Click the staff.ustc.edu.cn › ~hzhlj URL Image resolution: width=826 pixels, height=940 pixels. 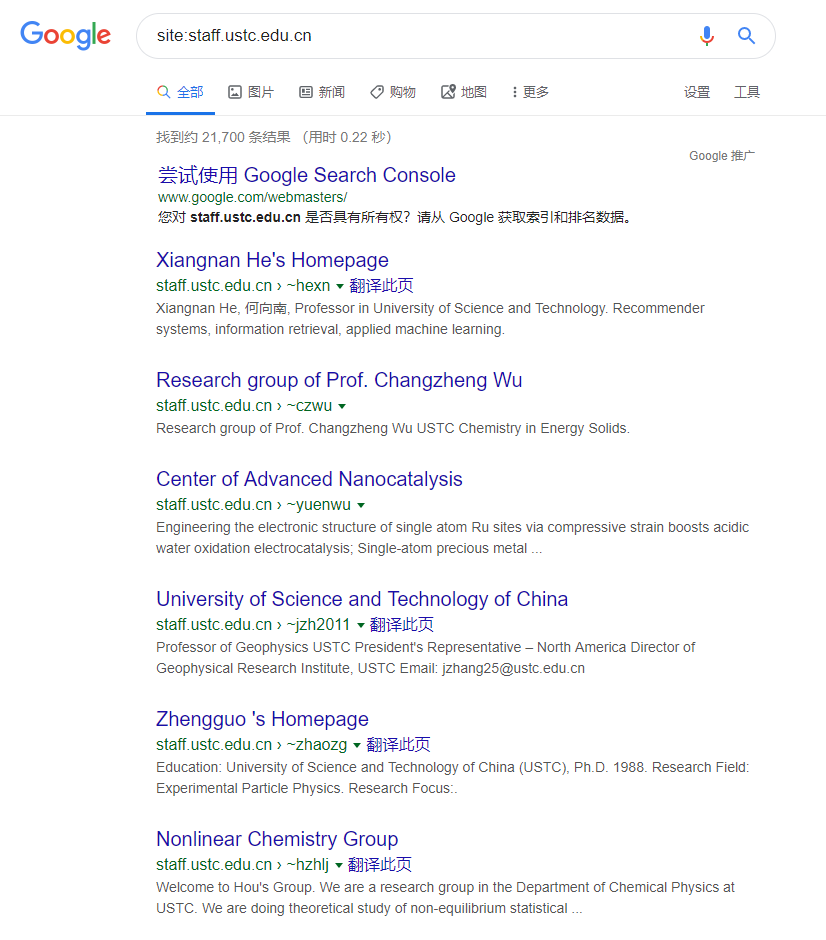pos(242,864)
